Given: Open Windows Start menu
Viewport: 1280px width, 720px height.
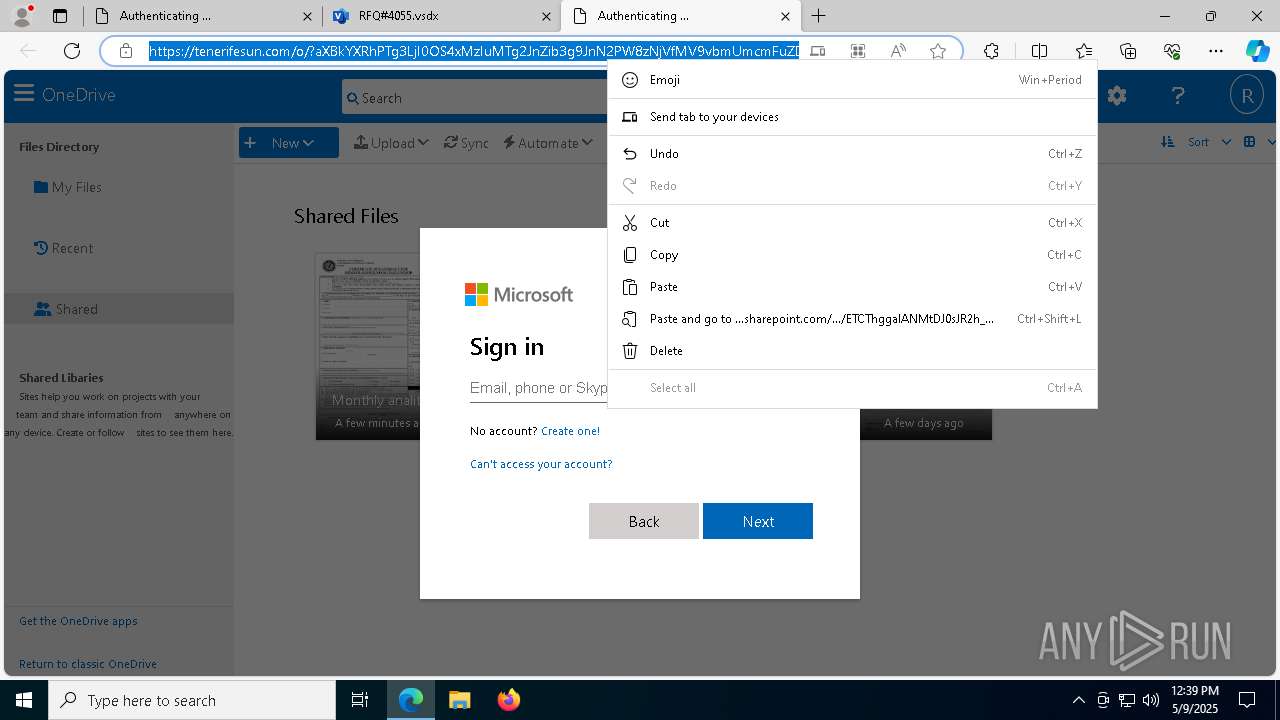Looking at the screenshot, I should tap(24, 700).
